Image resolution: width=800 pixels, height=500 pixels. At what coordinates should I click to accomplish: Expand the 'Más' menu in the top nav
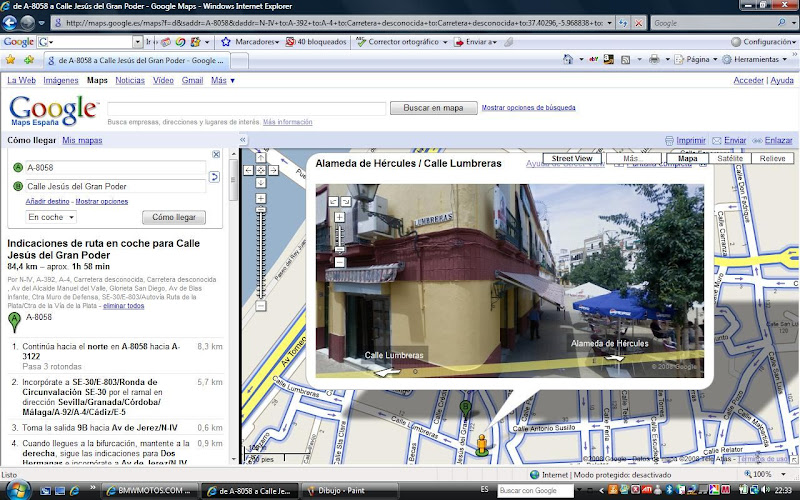tap(222, 80)
